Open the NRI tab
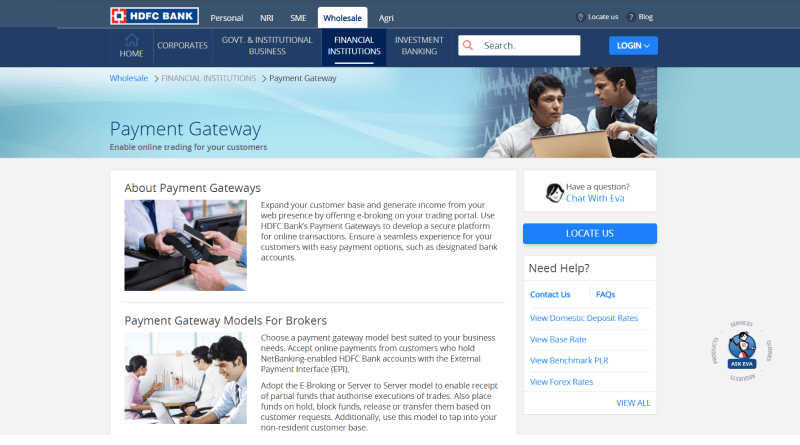Image resolution: width=800 pixels, height=445 pixels. click(x=267, y=18)
